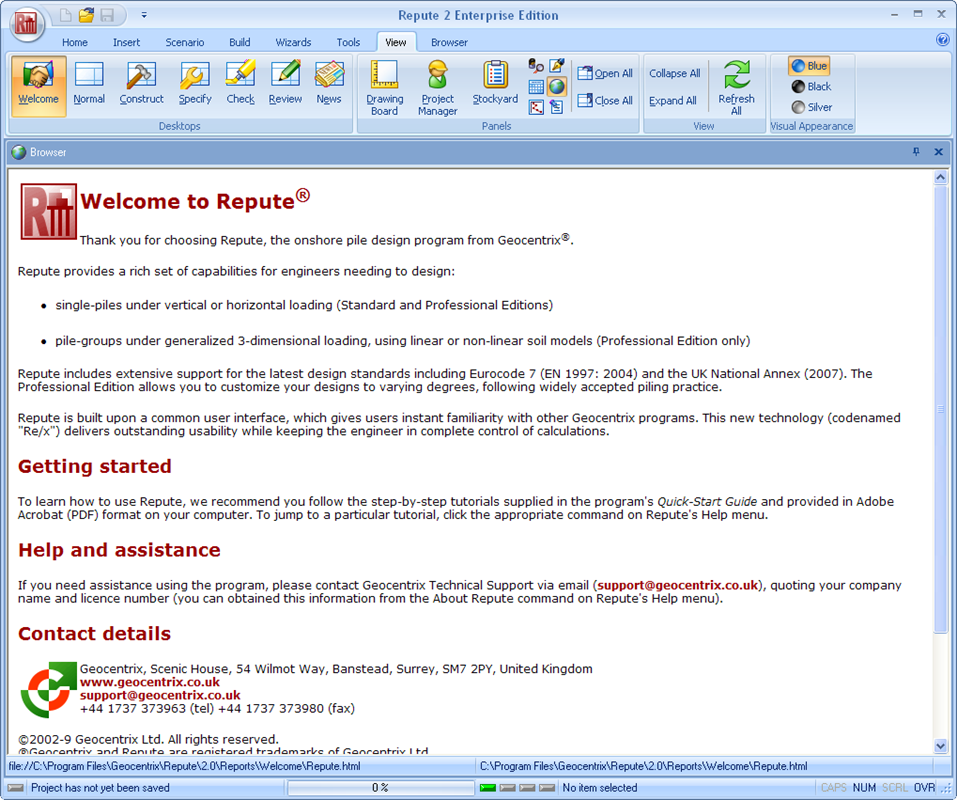The width and height of the screenshot is (957, 800).
Task: Click the OVR indicator in status bar
Action: [x=925, y=788]
